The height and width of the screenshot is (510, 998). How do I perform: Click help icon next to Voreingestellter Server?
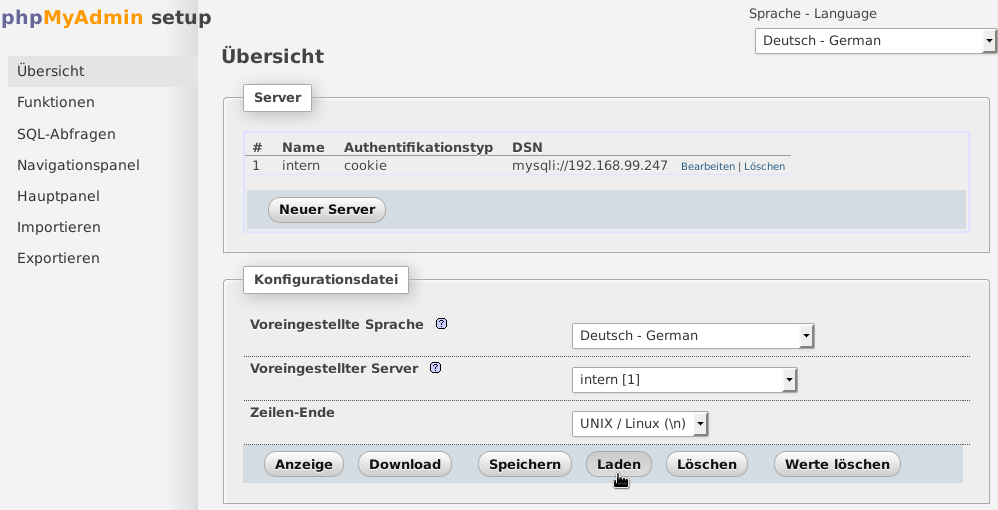click(x=435, y=368)
